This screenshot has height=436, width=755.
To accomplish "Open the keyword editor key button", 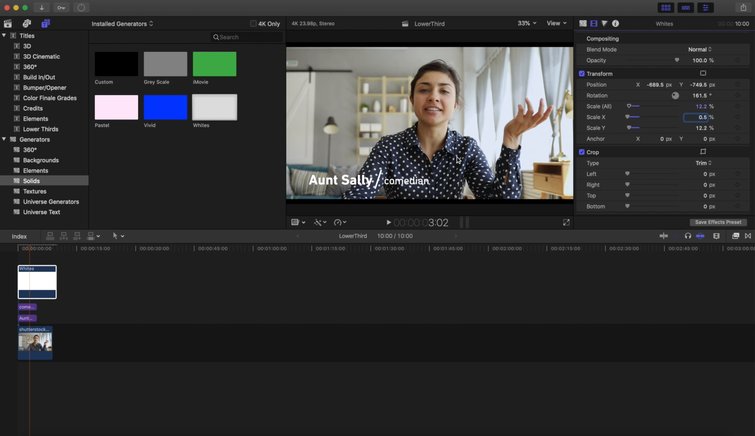I will click(x=61, y=7).
